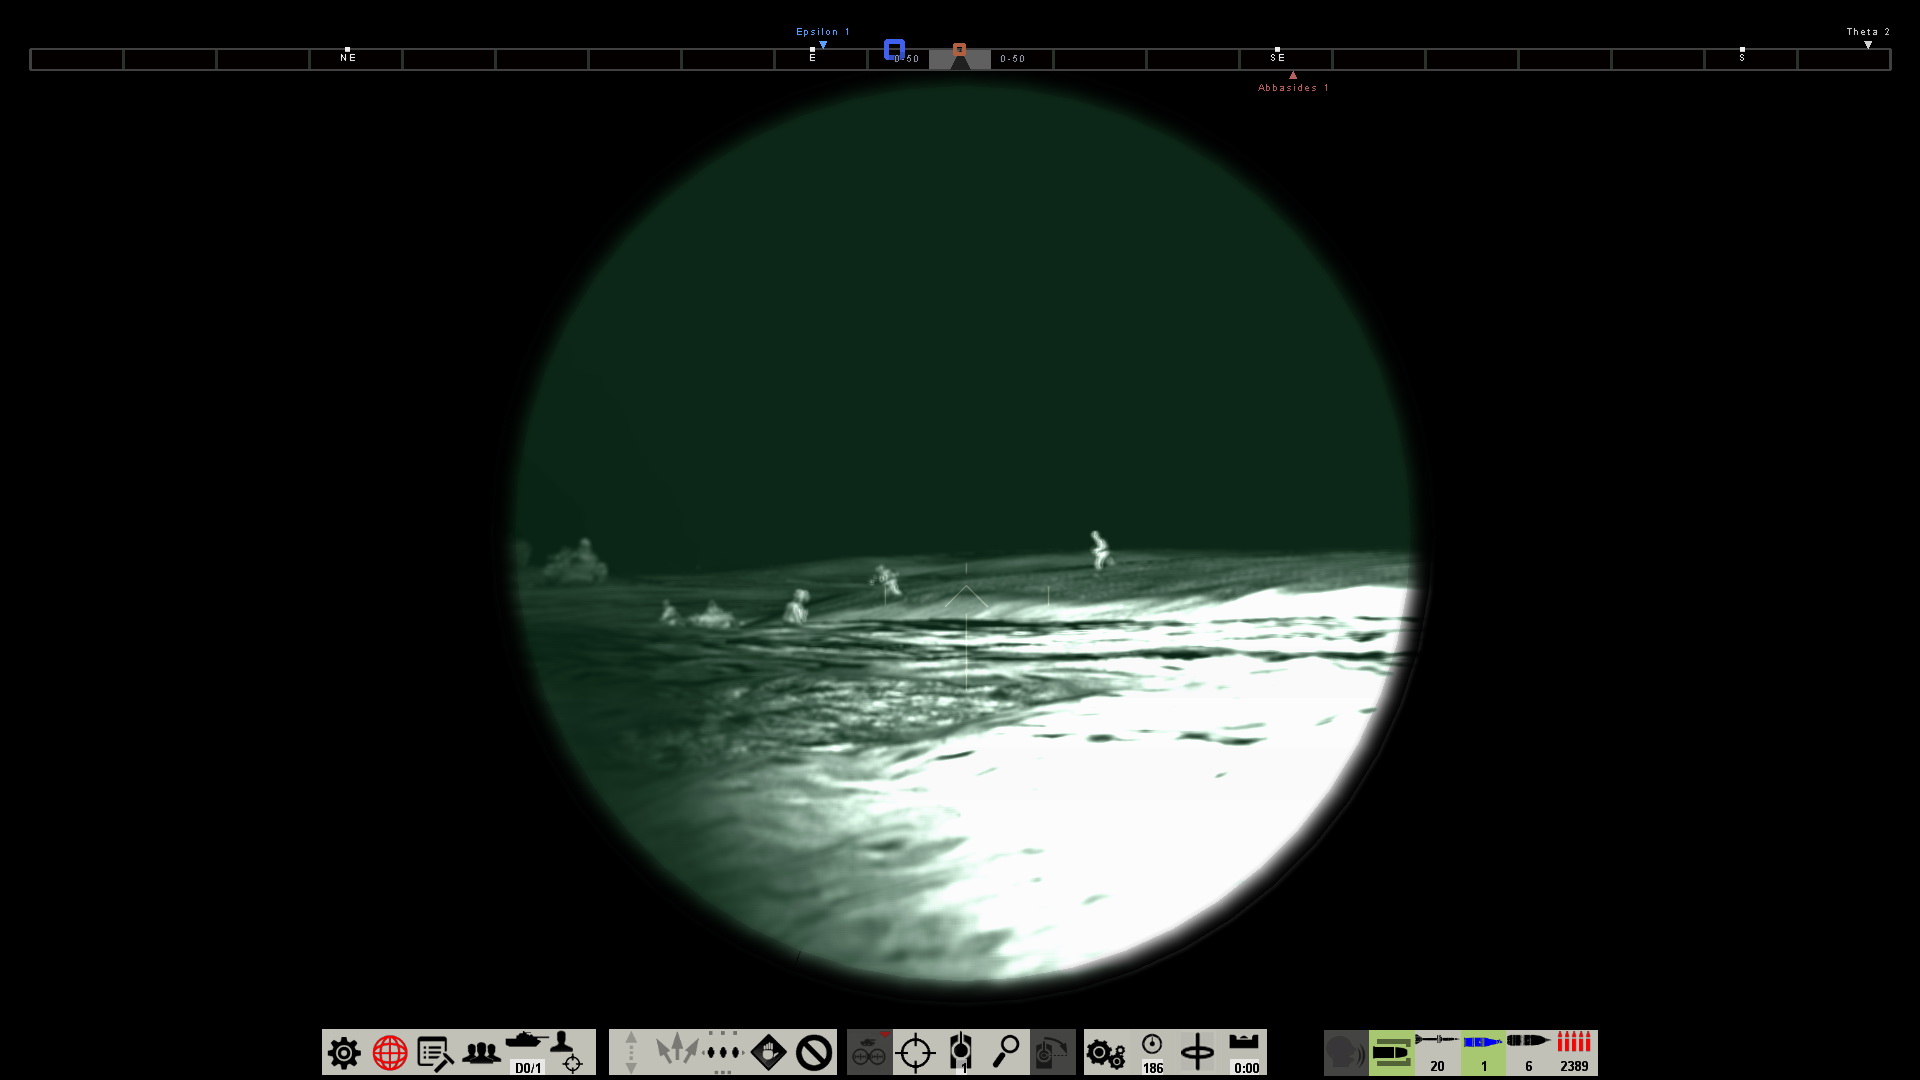The width and height of the screenshot is (1920, 1080).
Task: Open the crew group icon
Action: coord(481,1052)
